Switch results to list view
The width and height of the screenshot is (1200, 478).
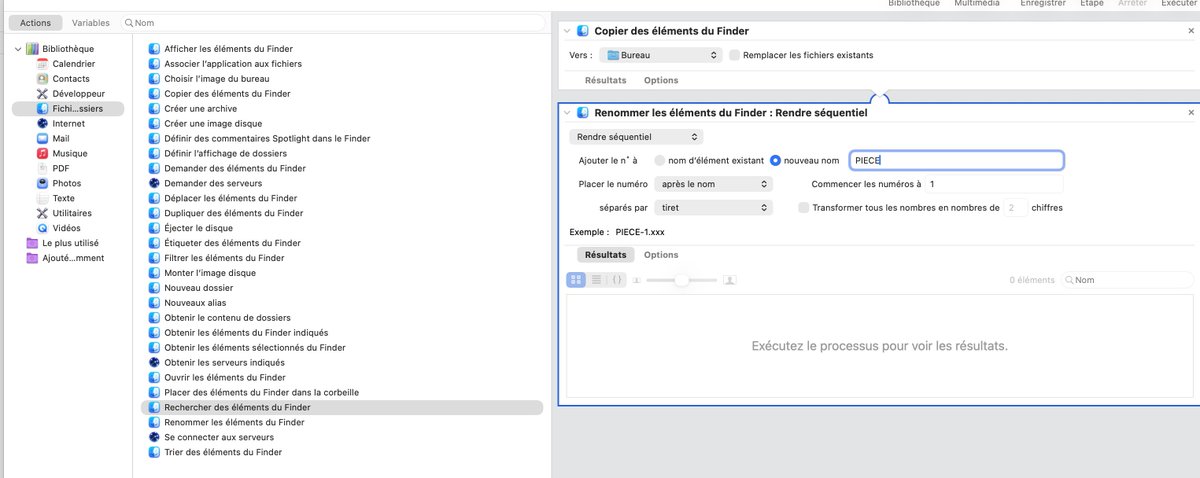pyautogui.click(x=596, y=280)
